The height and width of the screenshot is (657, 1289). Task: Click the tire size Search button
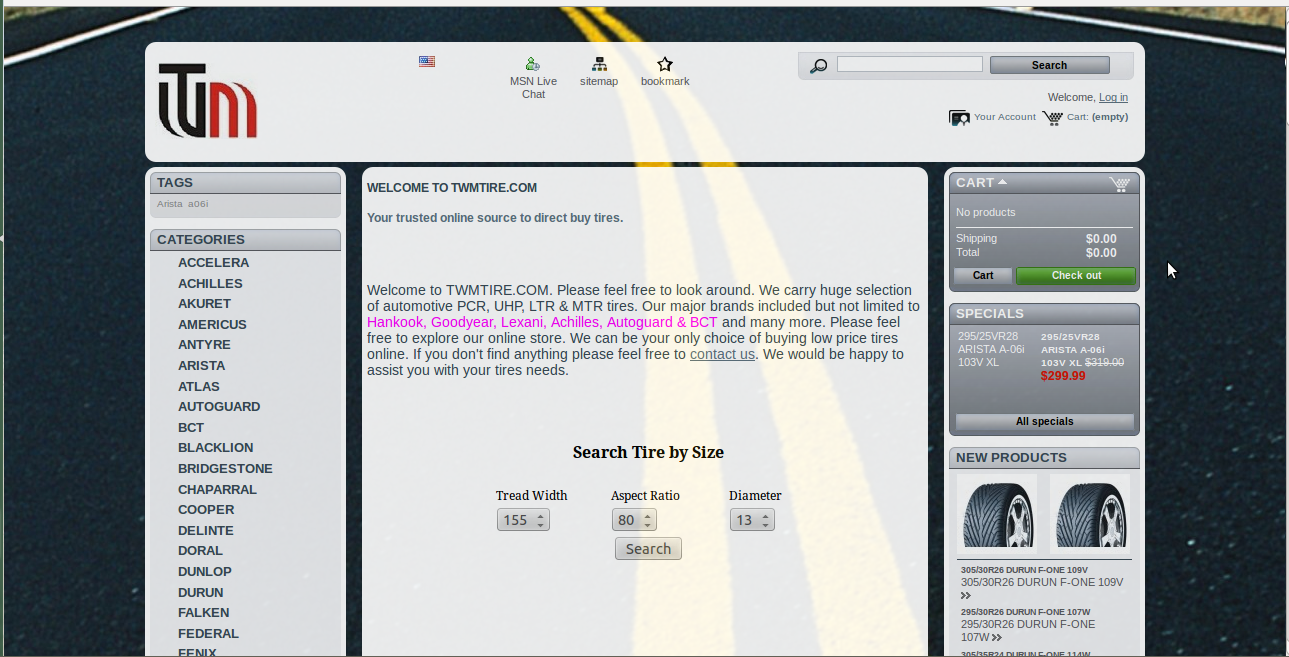648,549
